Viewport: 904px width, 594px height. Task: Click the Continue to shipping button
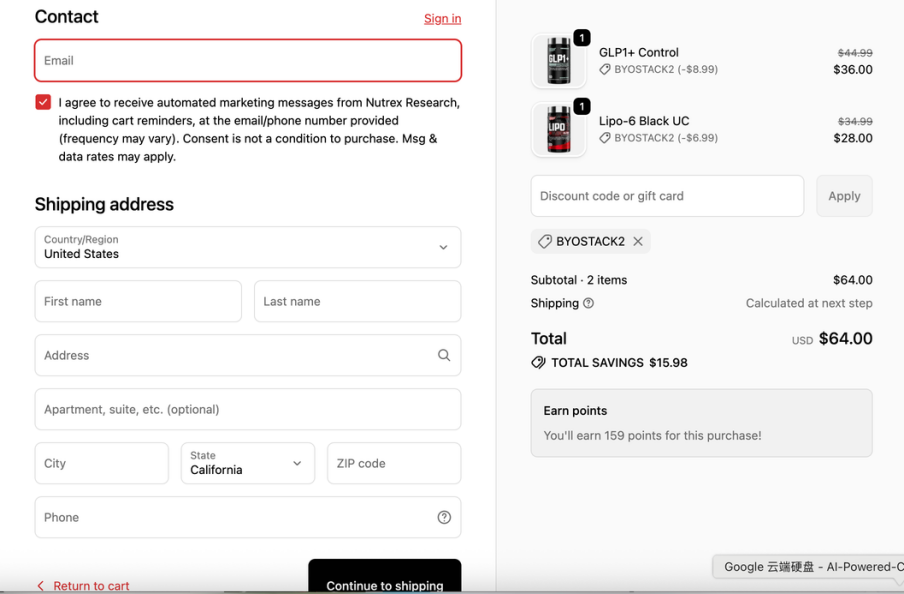coord(385,576)
